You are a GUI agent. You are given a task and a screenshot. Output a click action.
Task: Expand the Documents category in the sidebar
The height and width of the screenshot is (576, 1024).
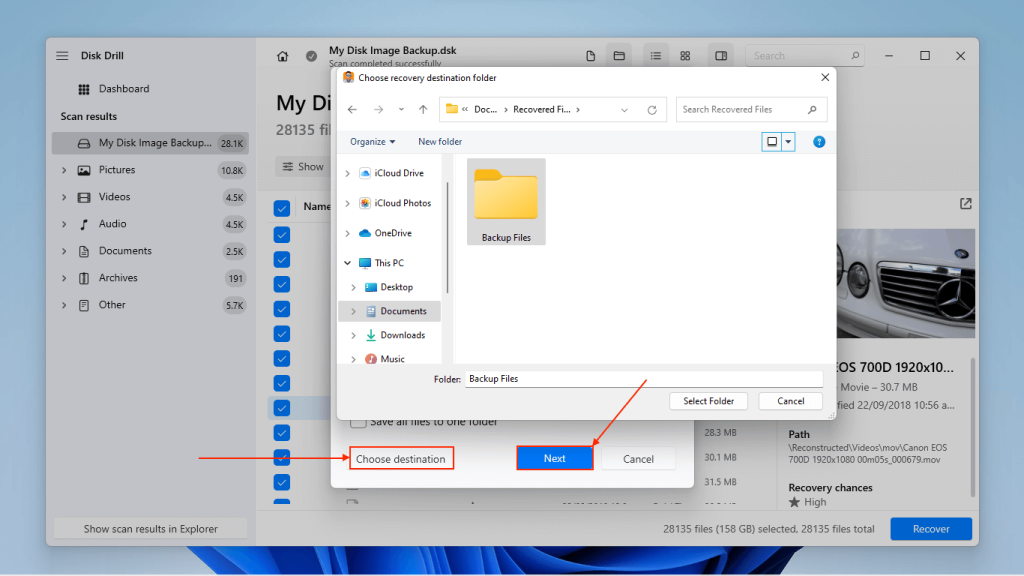tap(65, 250)
